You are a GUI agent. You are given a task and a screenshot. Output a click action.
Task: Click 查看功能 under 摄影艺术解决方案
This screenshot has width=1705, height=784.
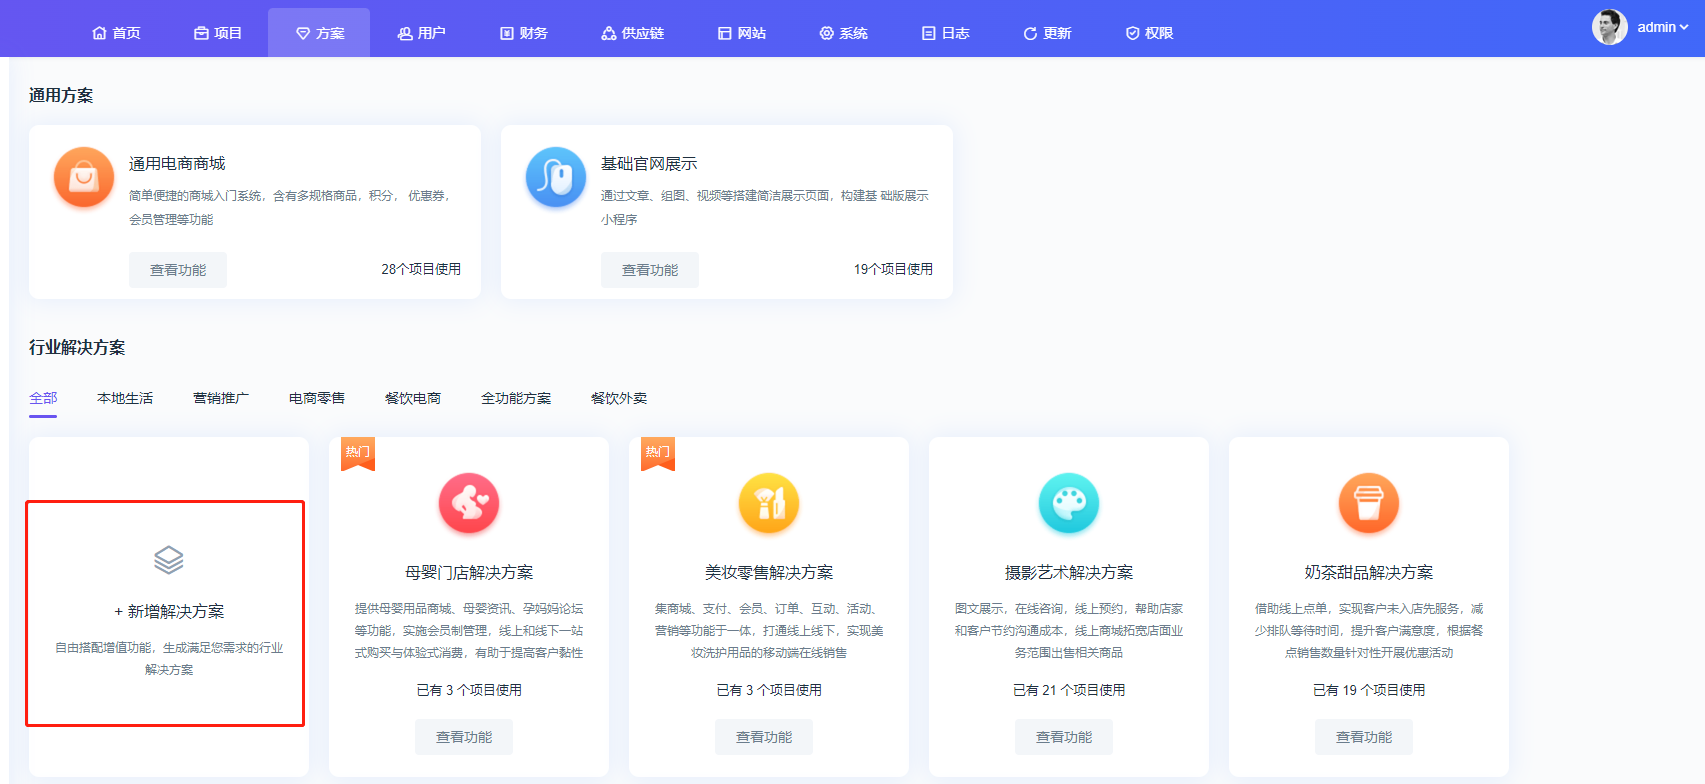click(1064, 737)
